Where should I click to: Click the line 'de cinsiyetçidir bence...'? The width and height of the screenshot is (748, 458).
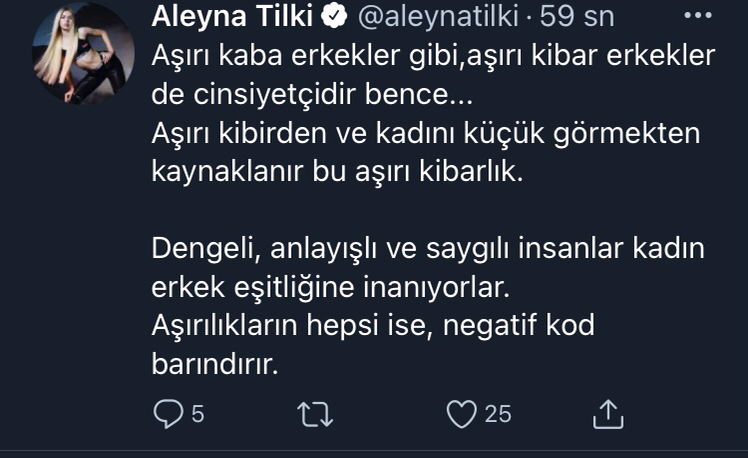(312, 94)
